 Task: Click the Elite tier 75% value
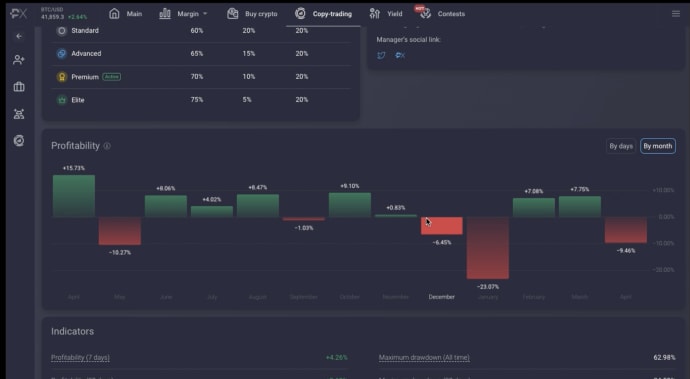[197, 100]
